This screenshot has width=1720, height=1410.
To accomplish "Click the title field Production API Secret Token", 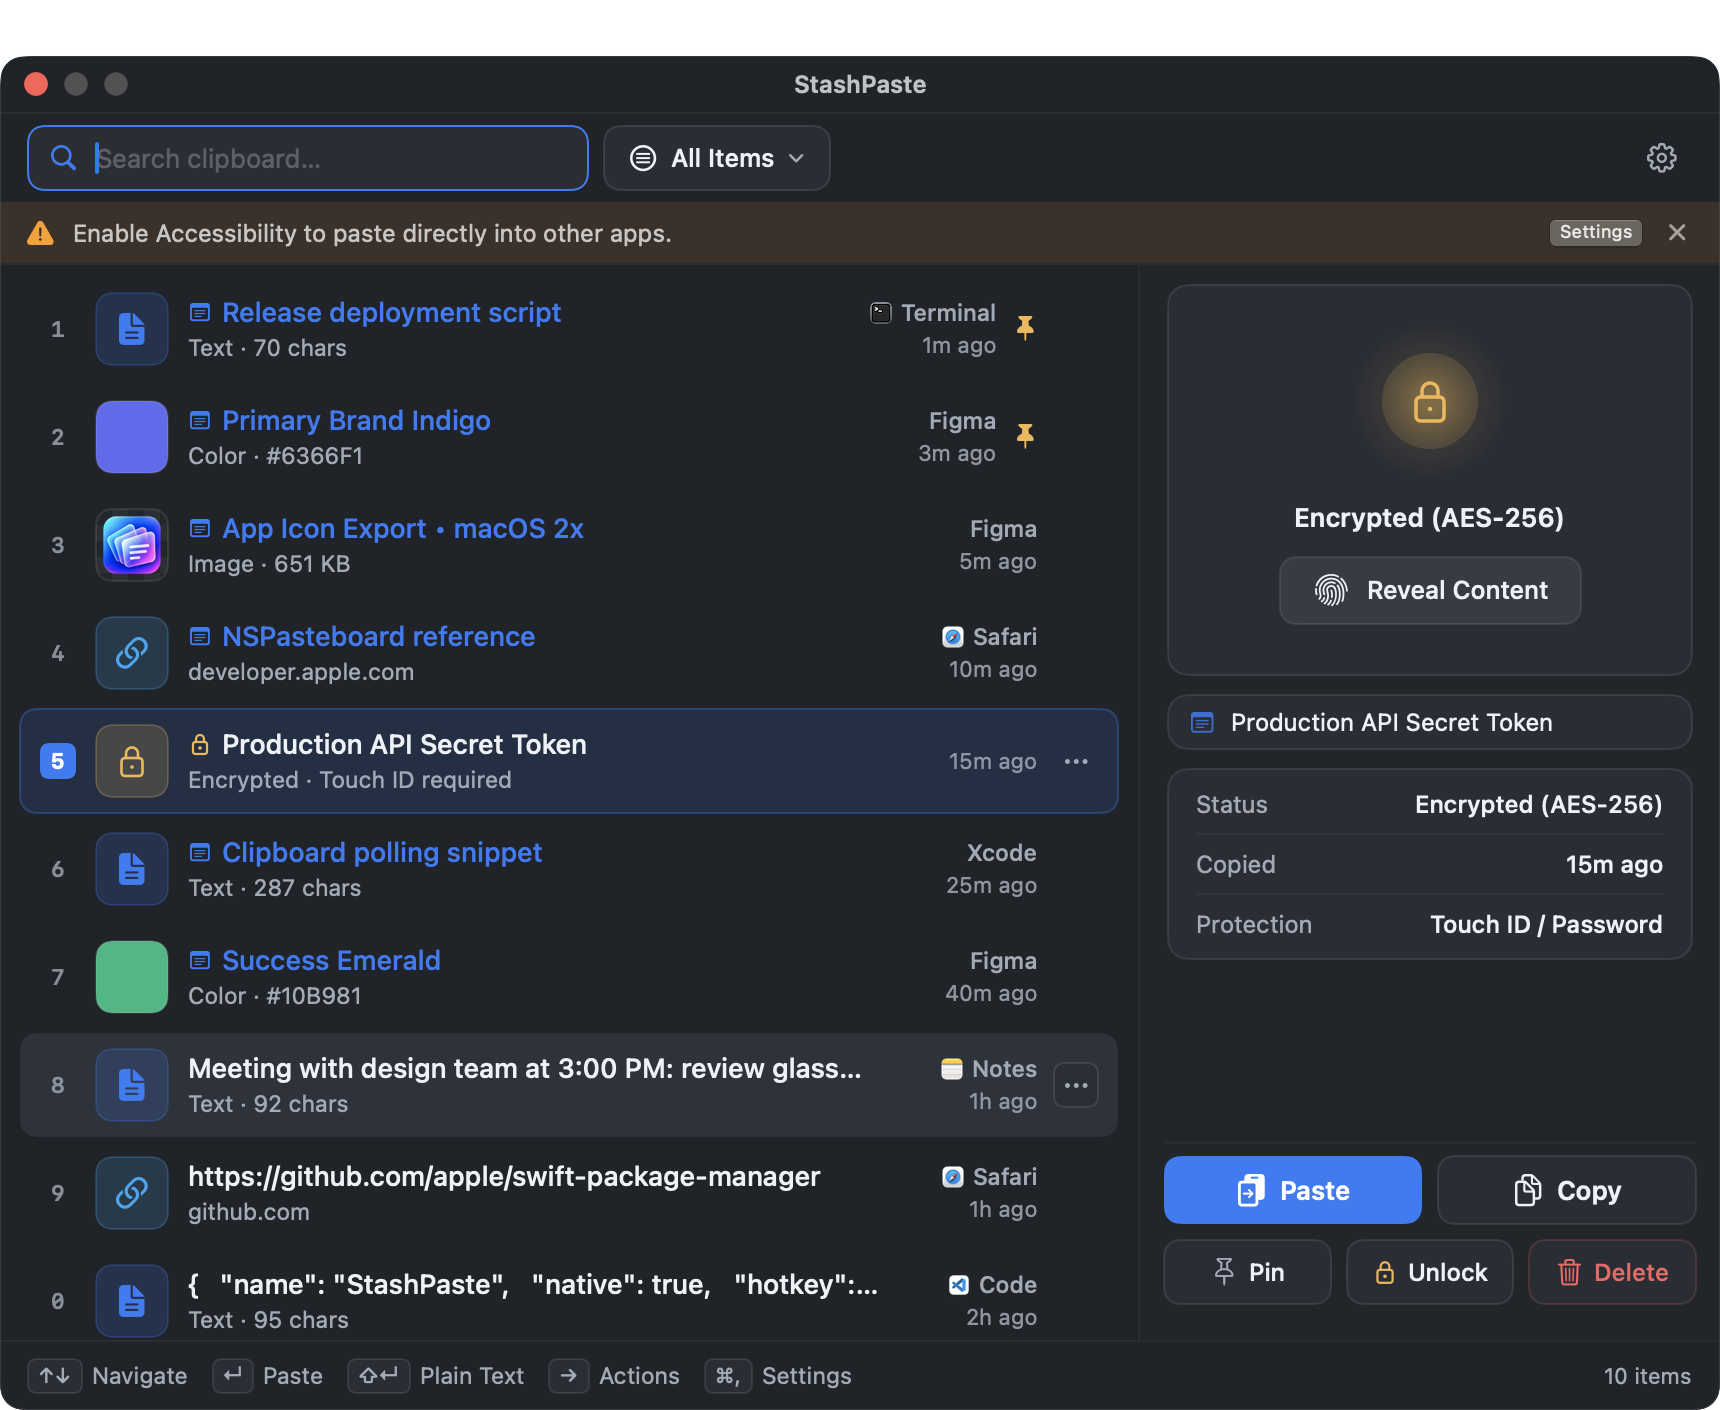I will 1430,722.
